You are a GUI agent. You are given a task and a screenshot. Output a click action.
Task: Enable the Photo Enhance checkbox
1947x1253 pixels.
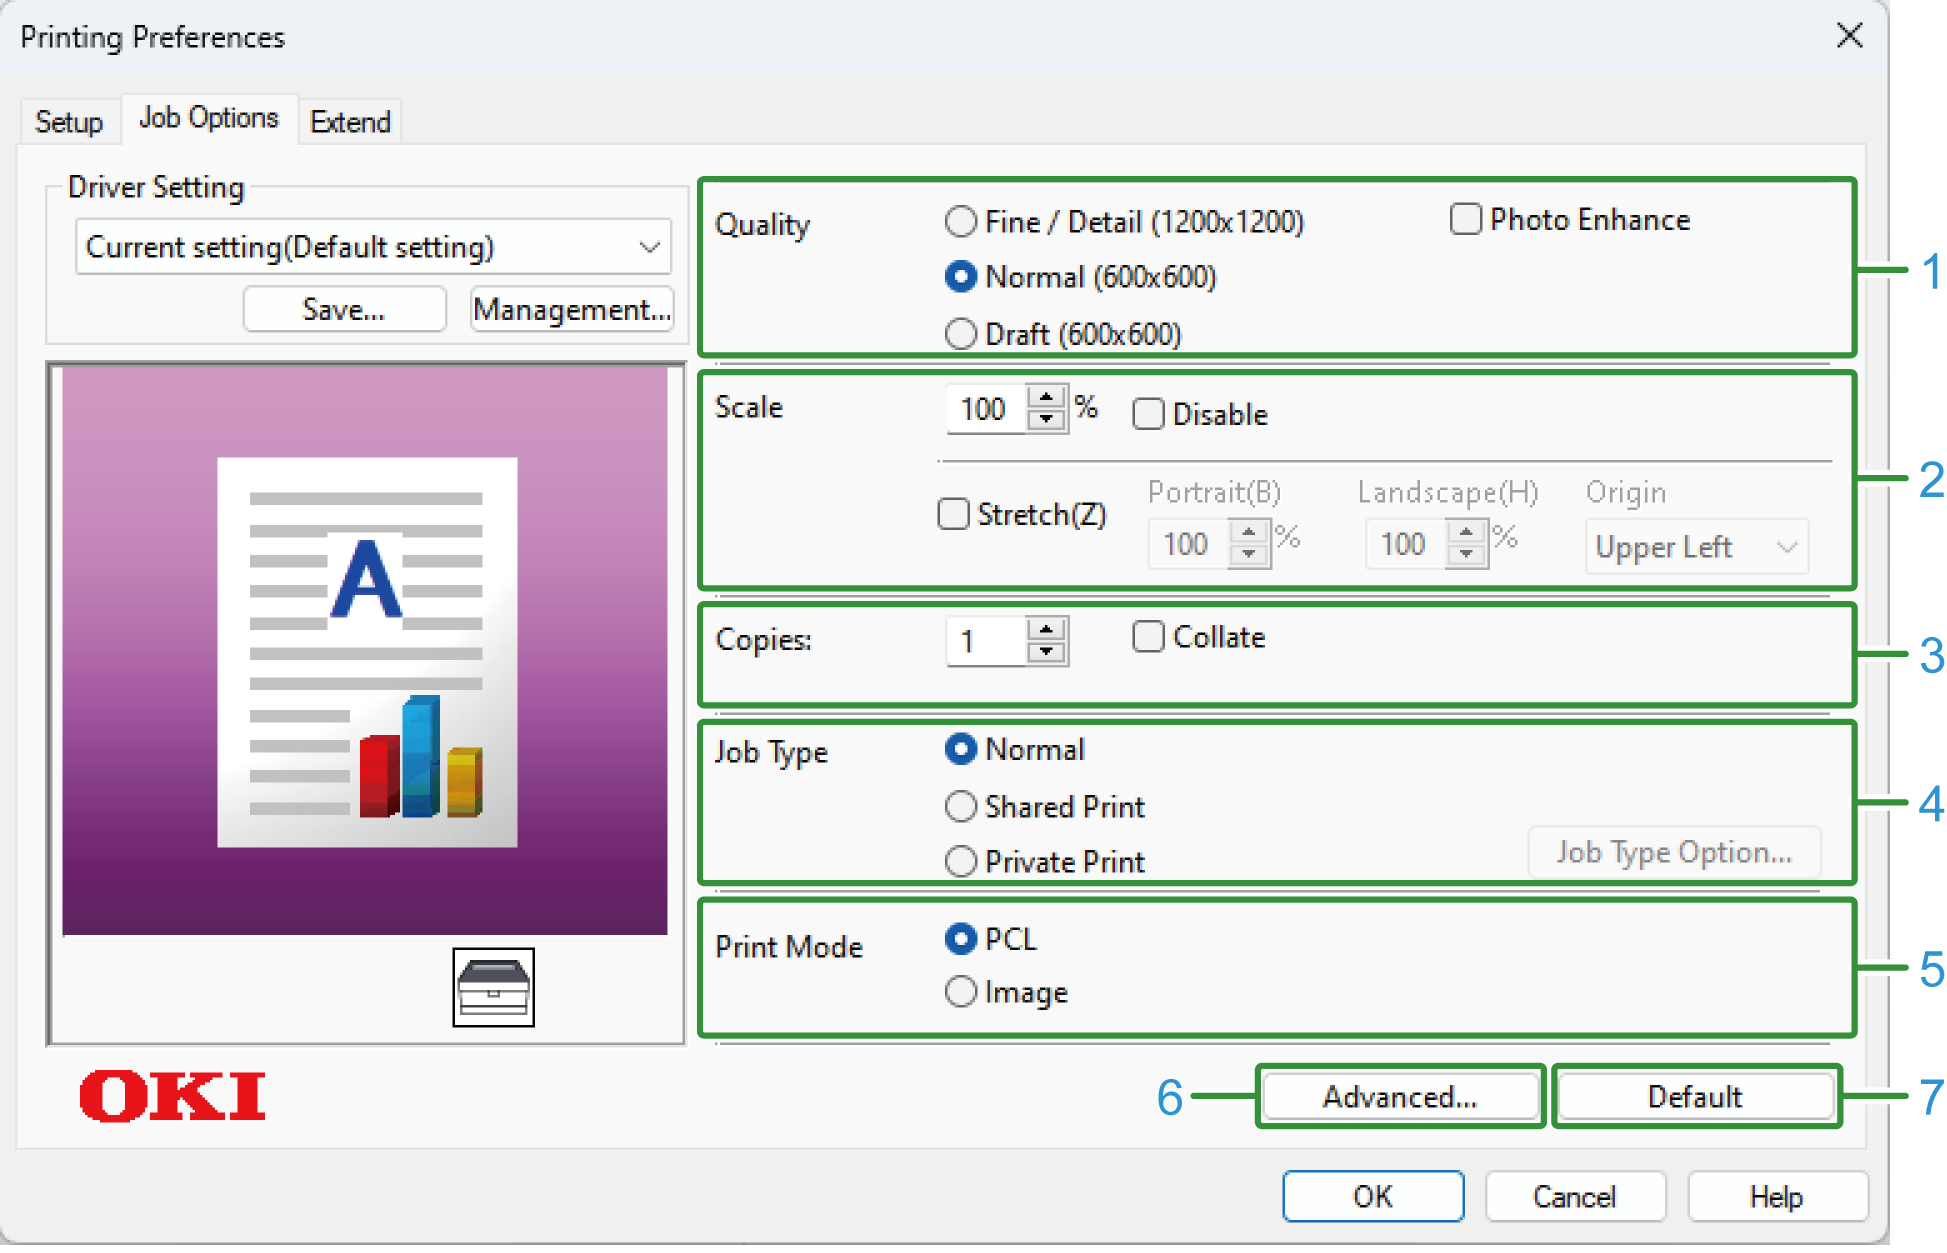coord(1465,219)
